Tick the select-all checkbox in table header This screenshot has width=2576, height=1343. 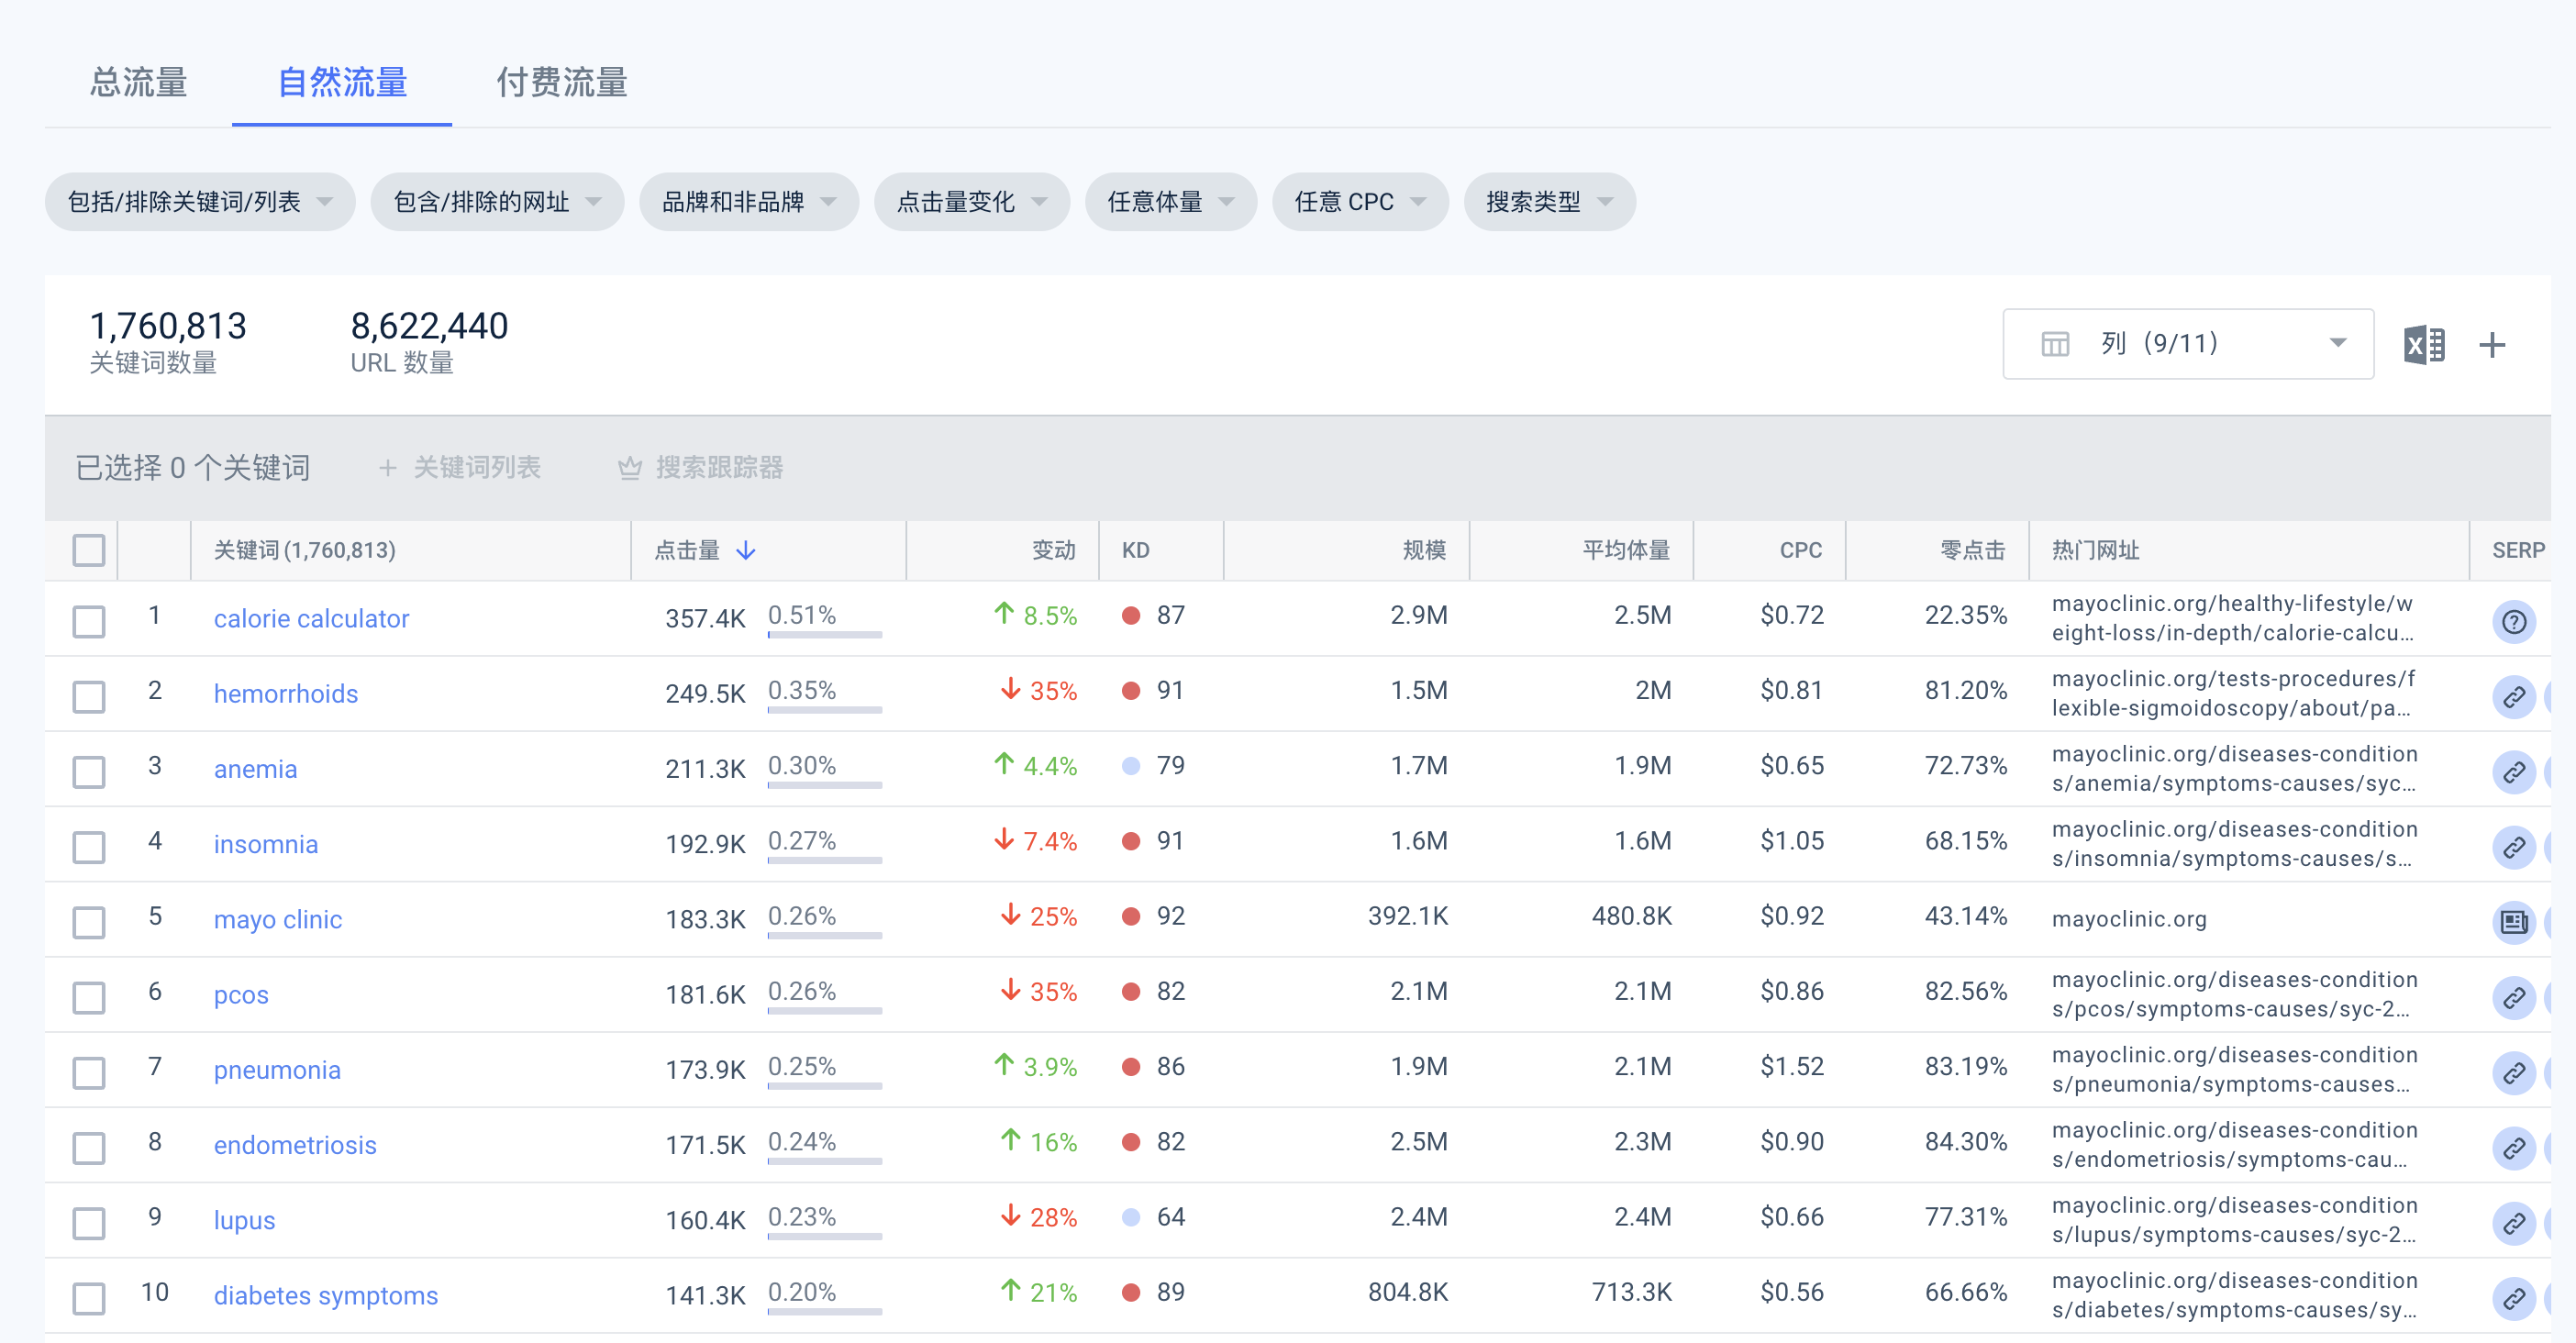click(89, 550)
